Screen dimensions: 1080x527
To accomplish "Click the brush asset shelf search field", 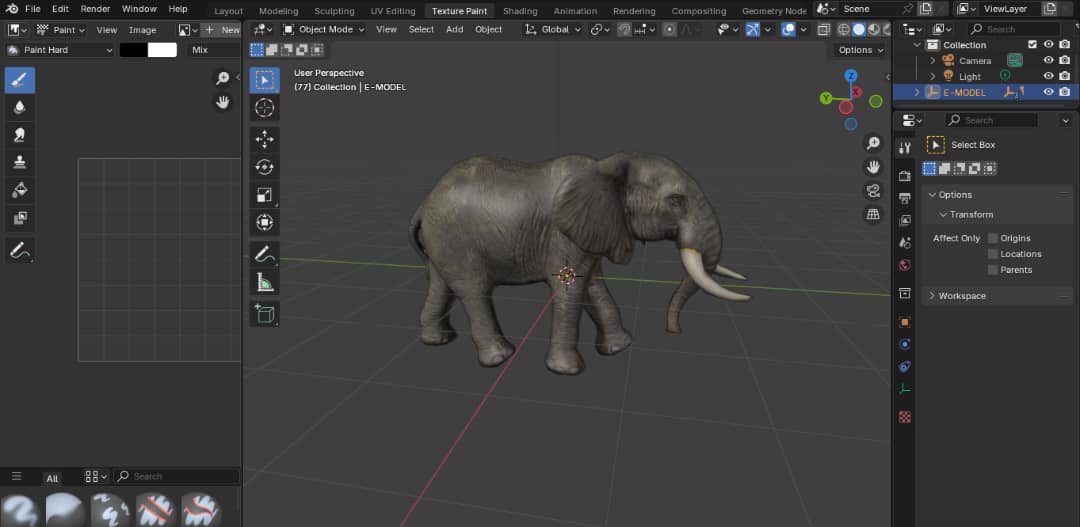I will point(176,477).
